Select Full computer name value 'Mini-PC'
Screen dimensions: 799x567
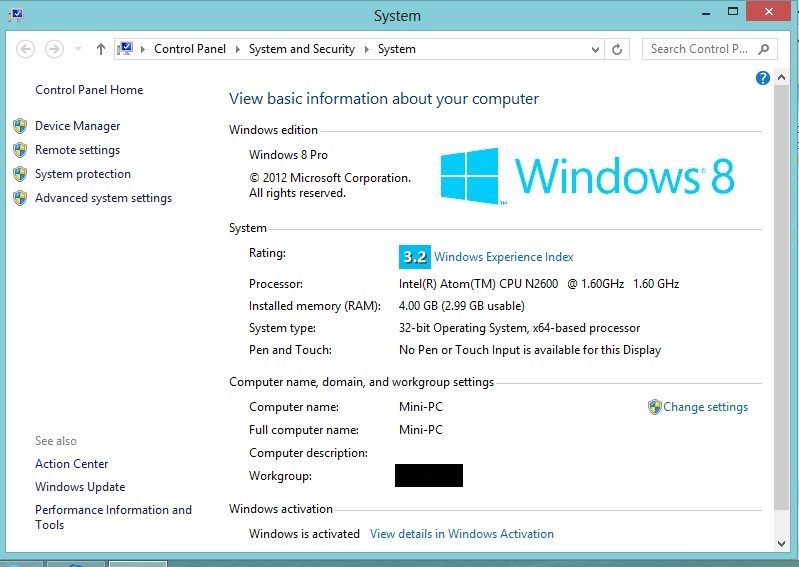[421, 429]
